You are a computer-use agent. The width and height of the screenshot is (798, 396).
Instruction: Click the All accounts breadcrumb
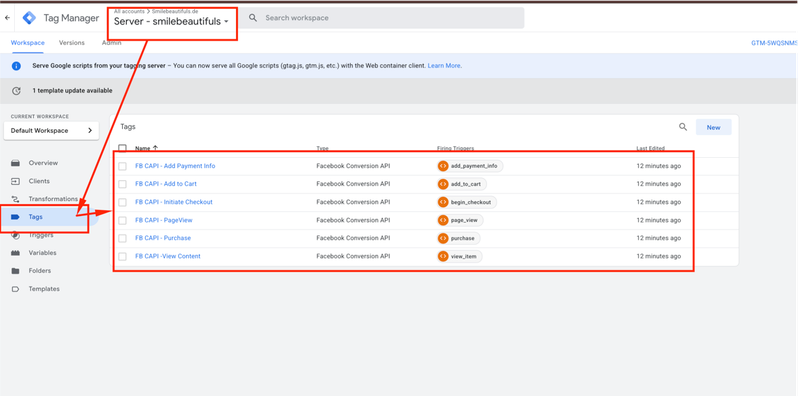tap(129, 11)
